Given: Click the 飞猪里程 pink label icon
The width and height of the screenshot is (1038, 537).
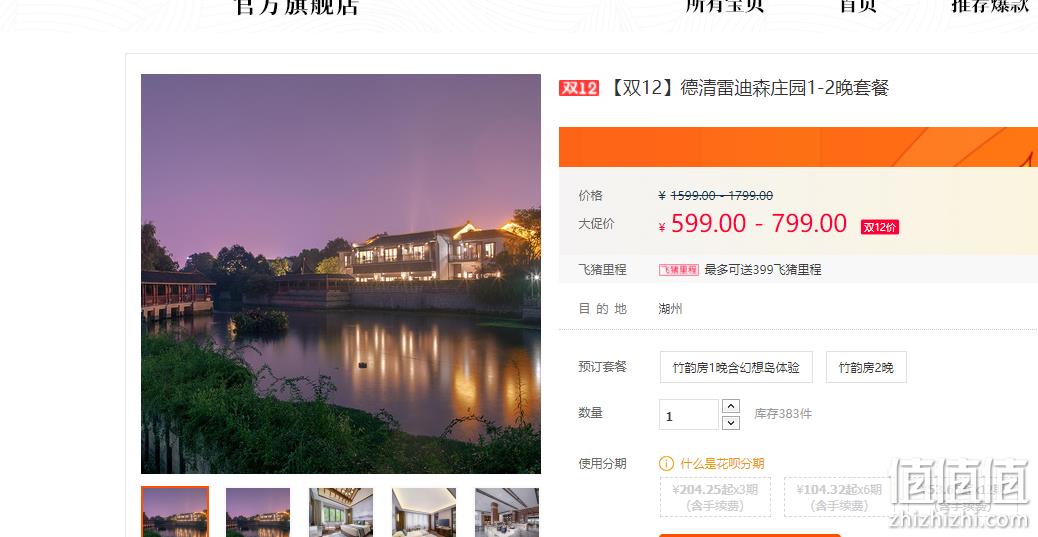Looking at the screenshot, I should tap(679, 269).
